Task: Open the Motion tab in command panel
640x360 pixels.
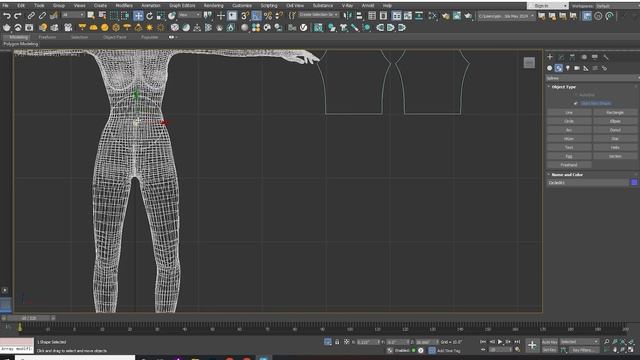Action: [584, 57]
